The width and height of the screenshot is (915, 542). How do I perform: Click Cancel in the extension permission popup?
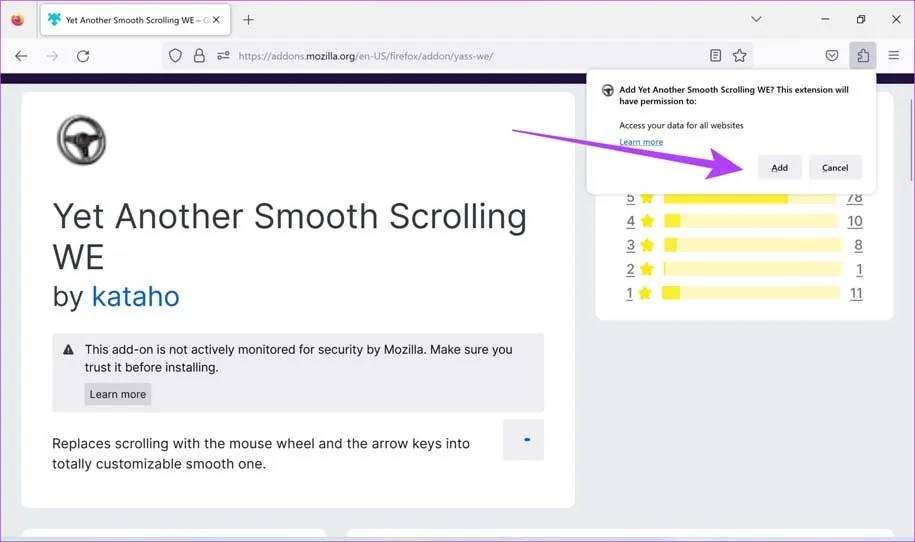pos(835,168)
